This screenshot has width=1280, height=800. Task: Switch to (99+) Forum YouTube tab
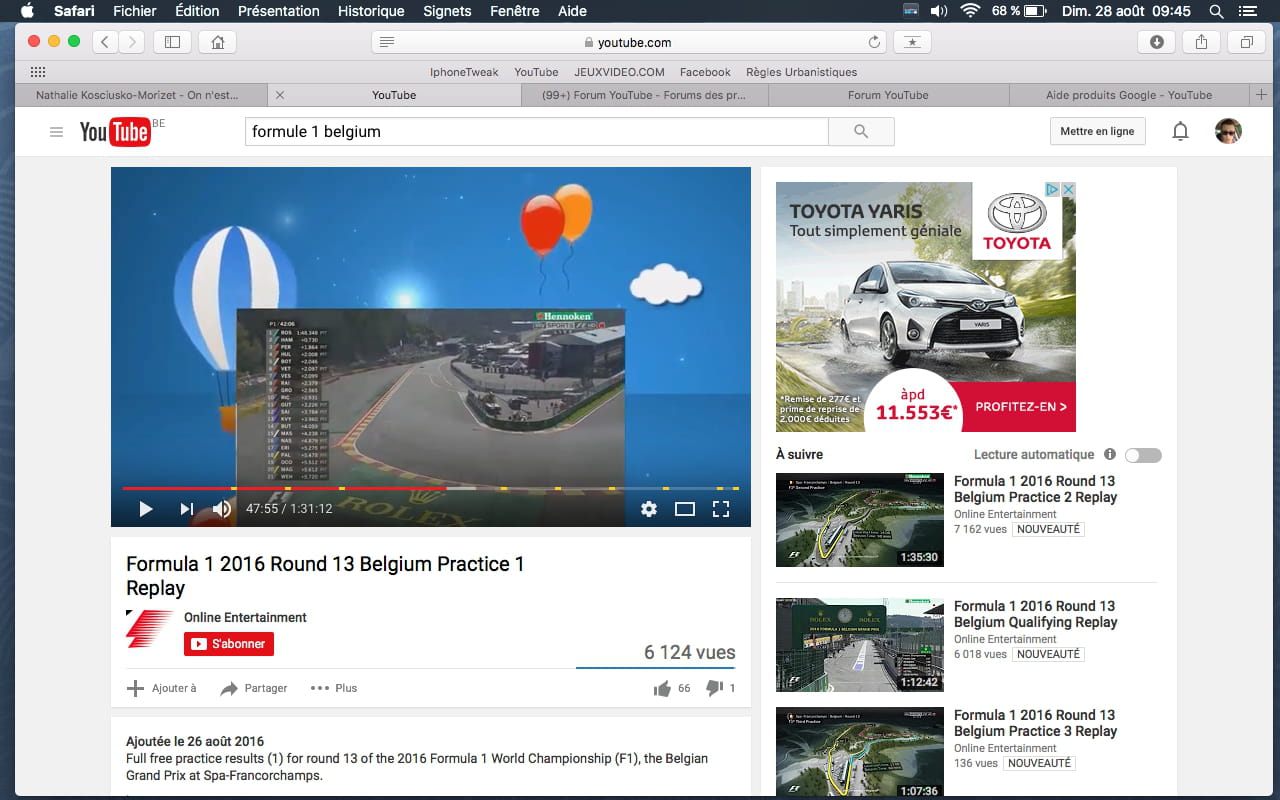click(644, 95)
